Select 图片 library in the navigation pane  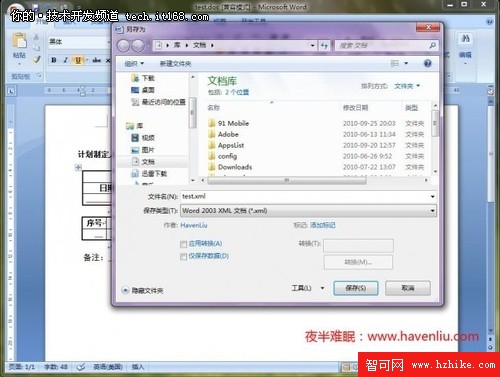coord(143,150)
